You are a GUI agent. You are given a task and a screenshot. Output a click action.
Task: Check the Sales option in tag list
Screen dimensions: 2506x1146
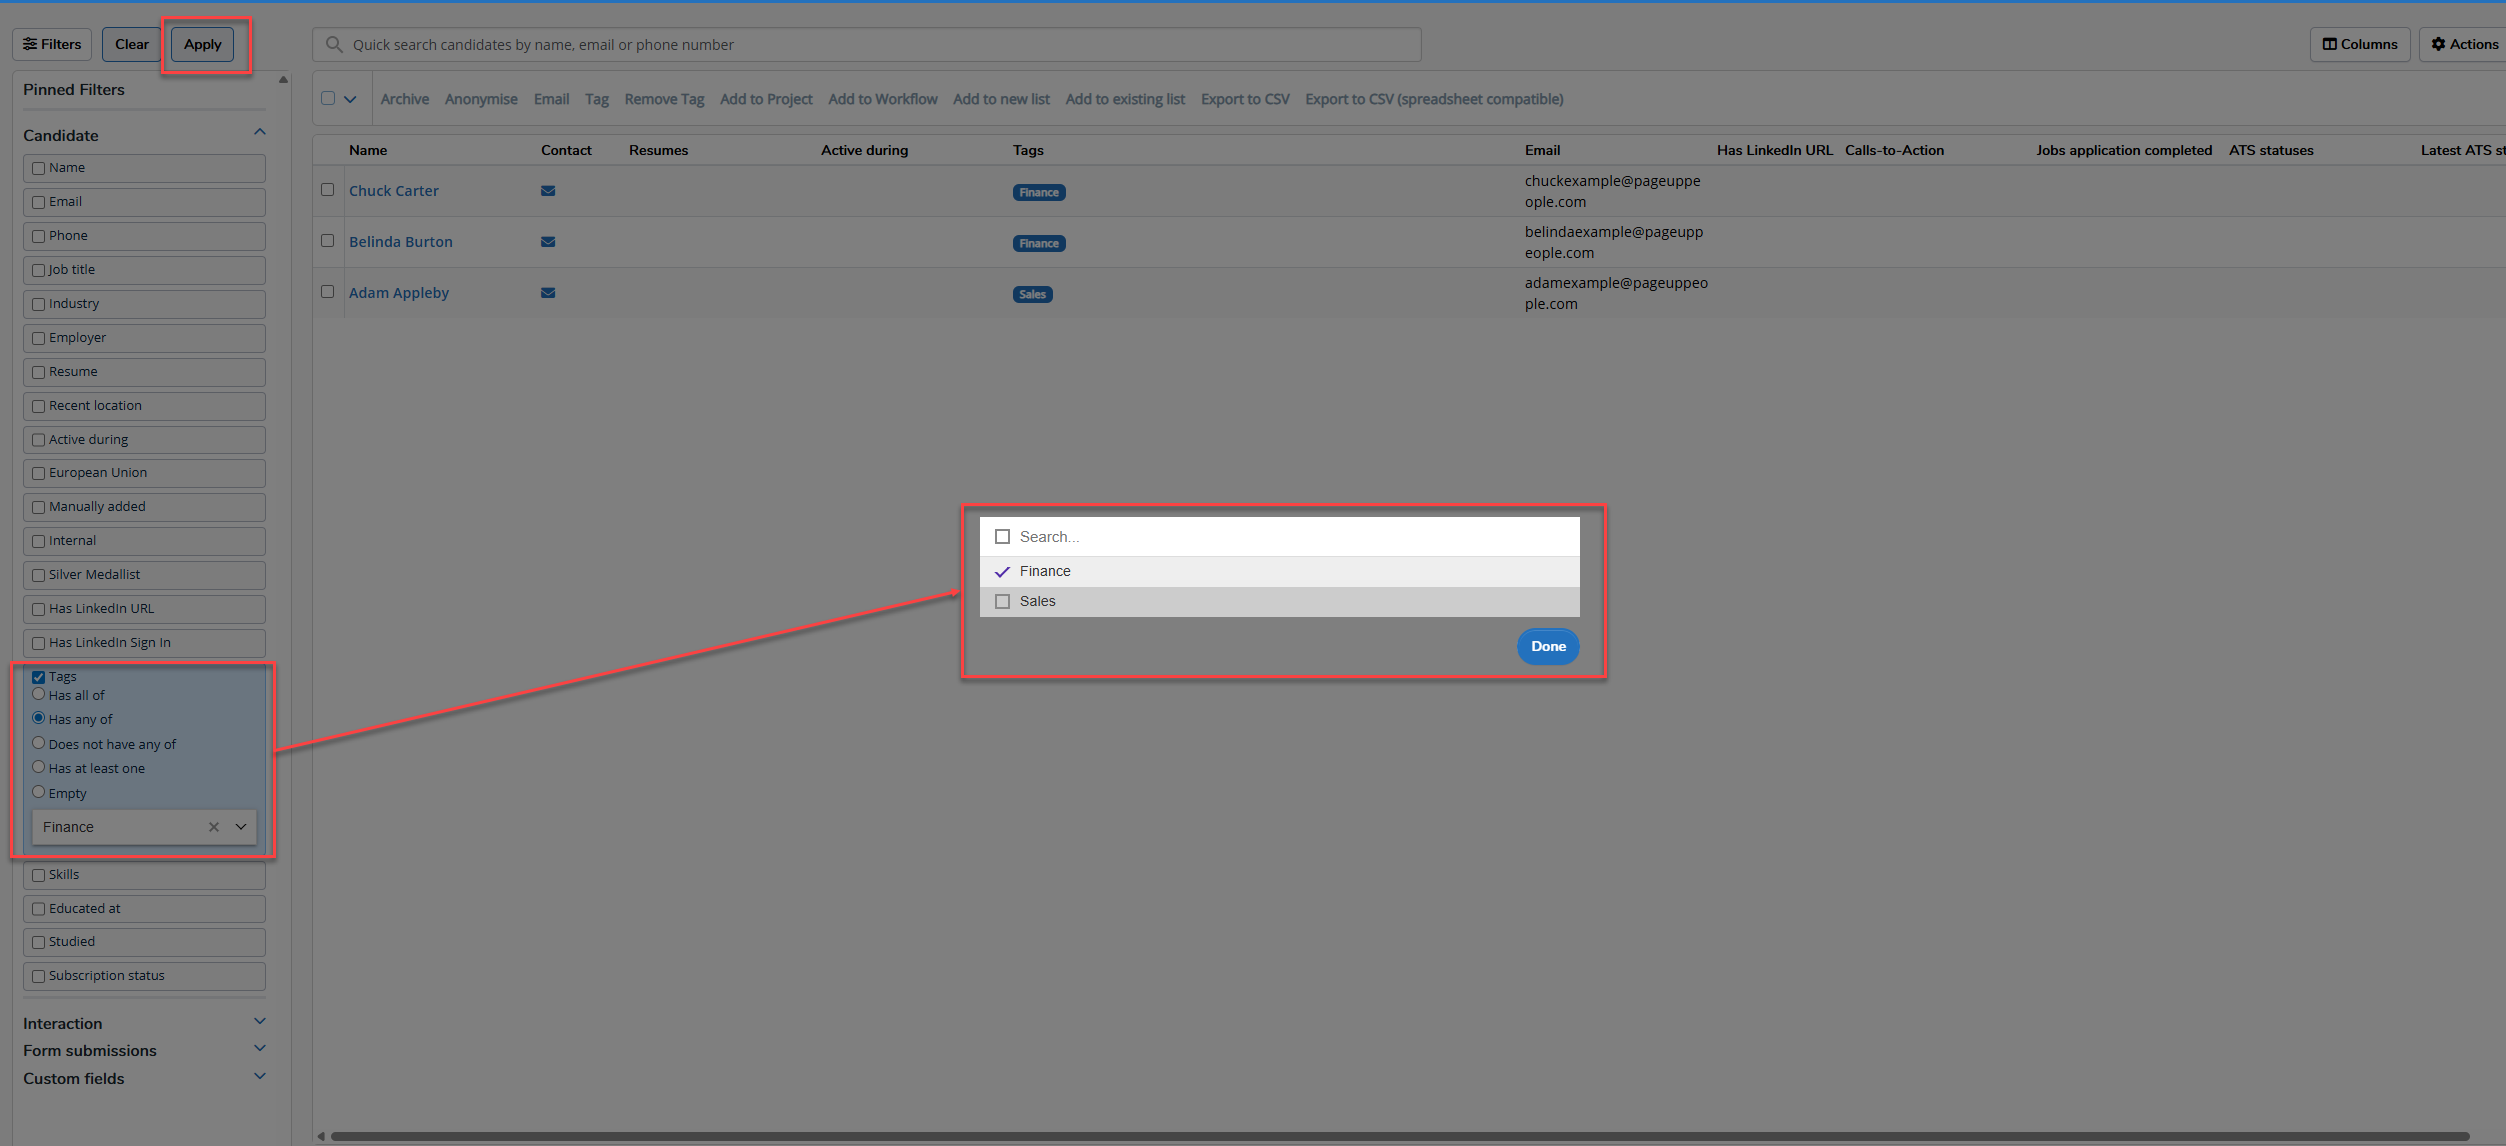pyautogui.click(x=1002, y=602)
